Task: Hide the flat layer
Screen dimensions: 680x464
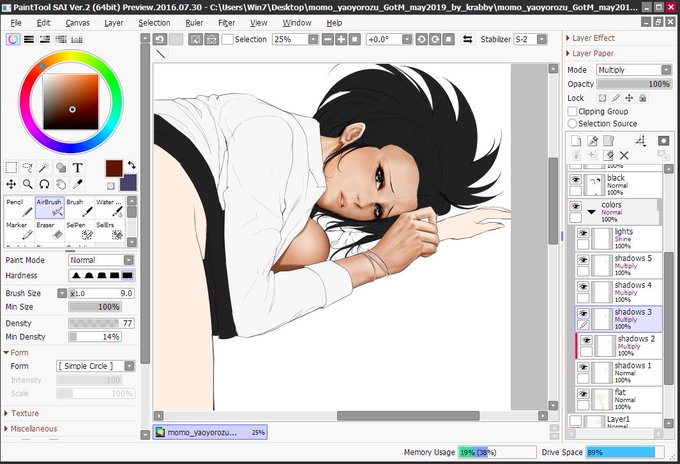Action: click(x=583, y=394)
